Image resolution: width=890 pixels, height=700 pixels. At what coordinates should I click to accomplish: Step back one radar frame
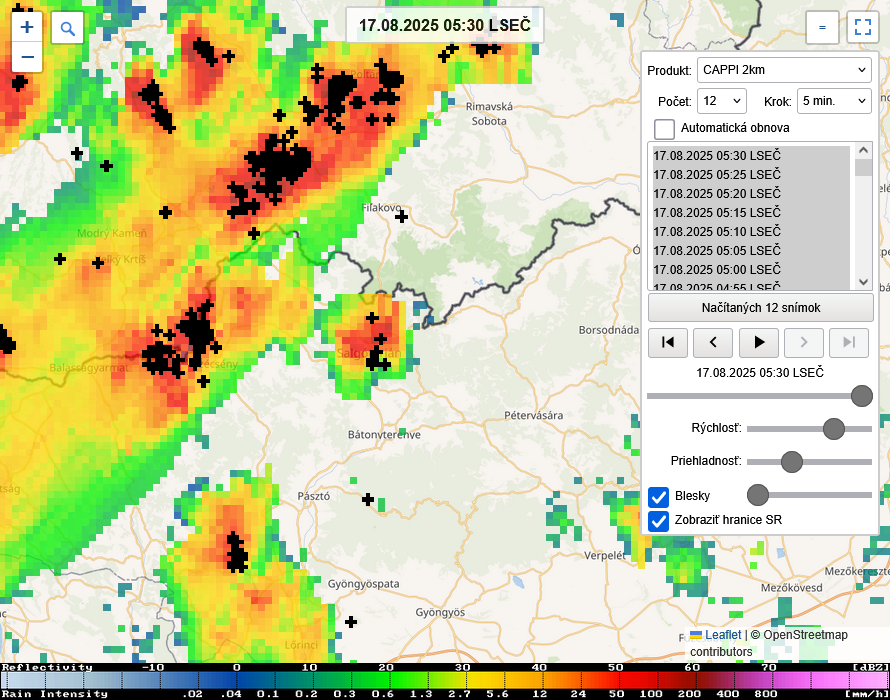click(713, 342)
